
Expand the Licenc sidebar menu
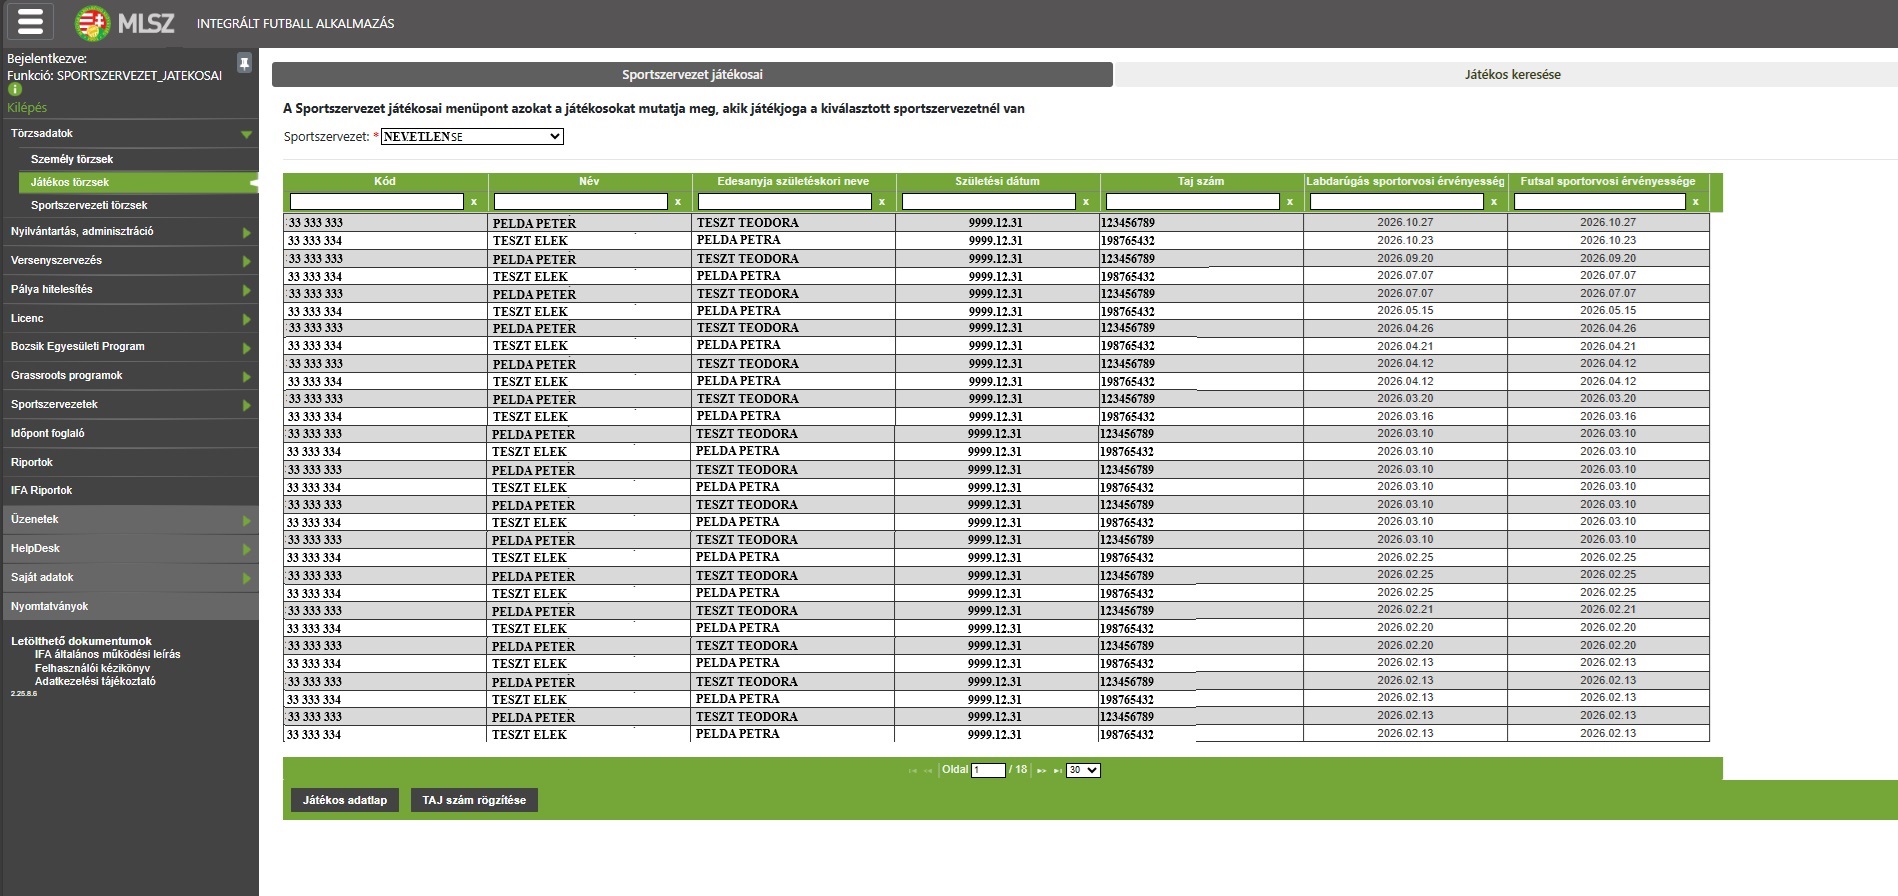pos(245,319)
